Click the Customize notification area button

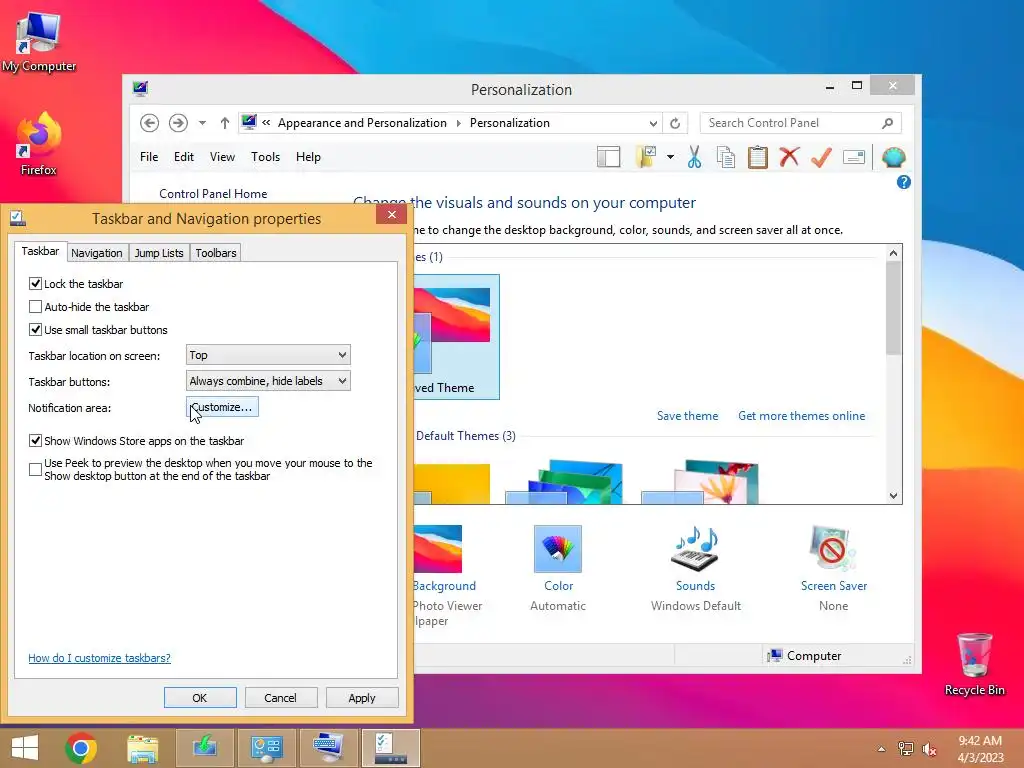(222, 407)
